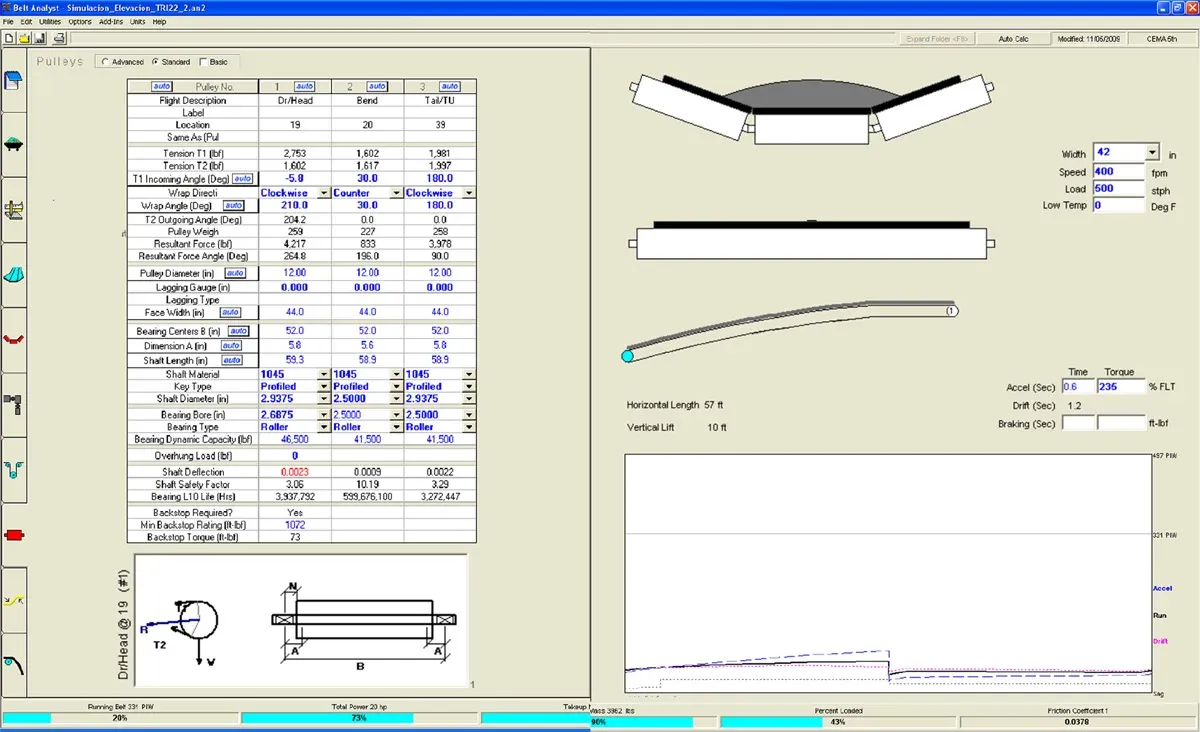1200x732 pixels.
Task: Select the troughed idler icon in the sidebar
Action: point(13,143)
